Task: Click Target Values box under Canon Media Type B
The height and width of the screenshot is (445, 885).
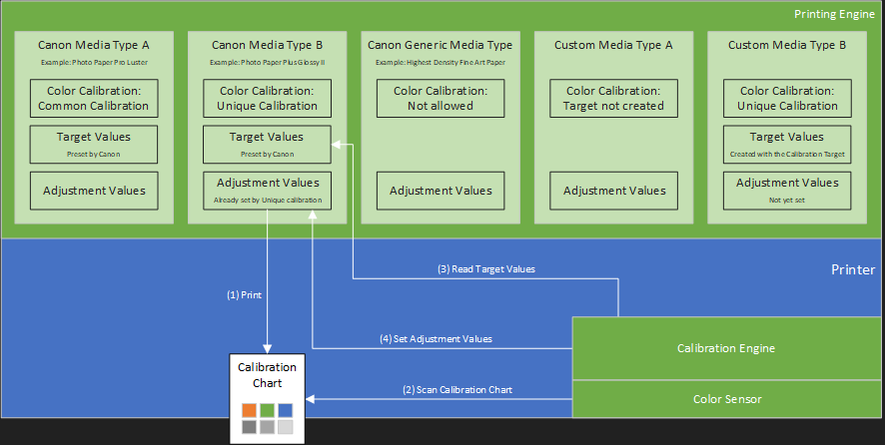Action: pos(267,145)
